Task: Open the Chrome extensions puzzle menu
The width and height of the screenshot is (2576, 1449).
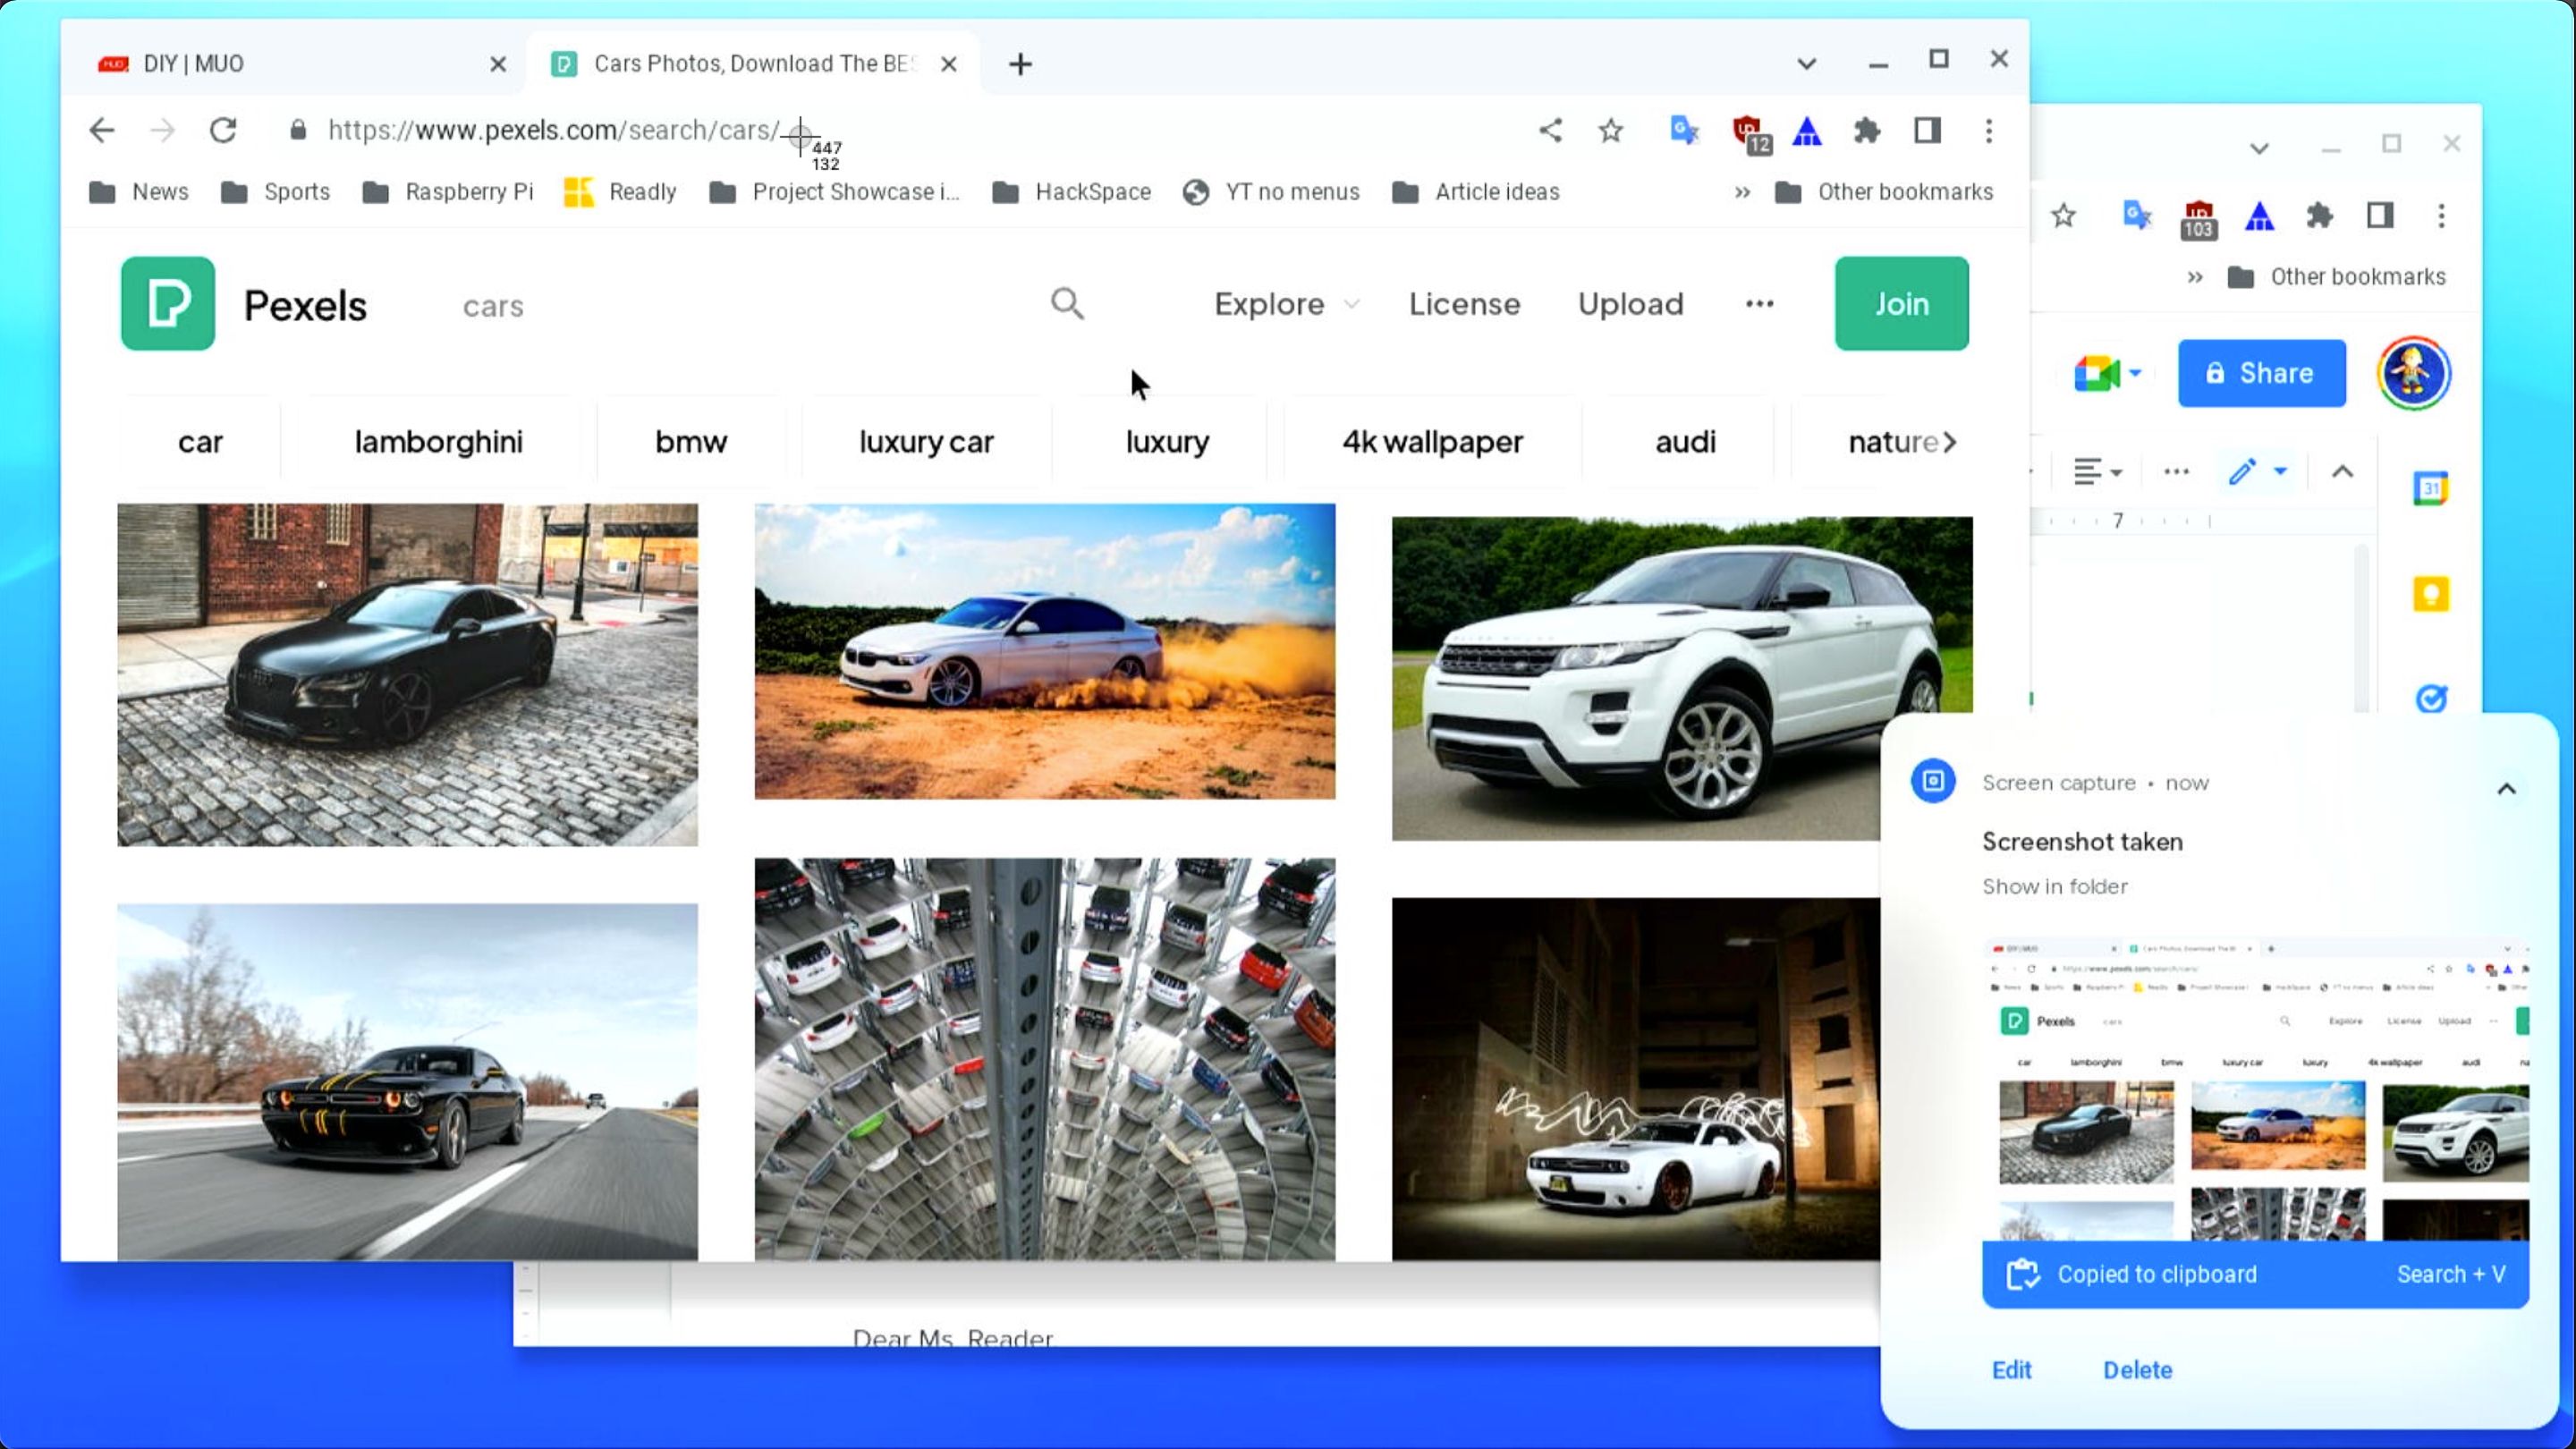Action: pyautogui.click(x=1868, y=131)
